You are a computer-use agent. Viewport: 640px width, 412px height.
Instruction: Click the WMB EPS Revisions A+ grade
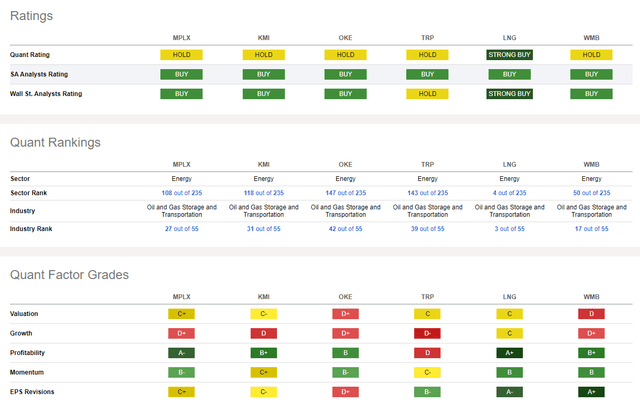pyautogui.click(x=591, y=392)
